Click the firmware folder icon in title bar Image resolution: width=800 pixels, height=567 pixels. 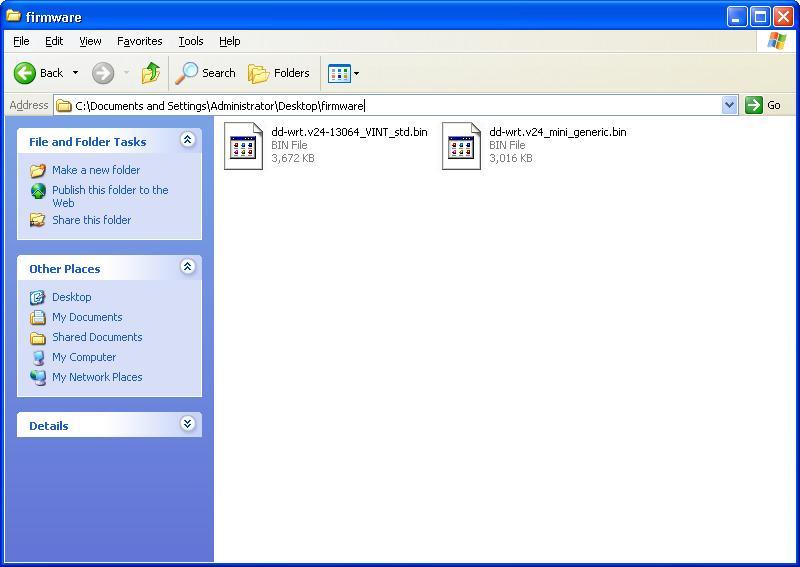pyautogui.click(x=13, y=16)
